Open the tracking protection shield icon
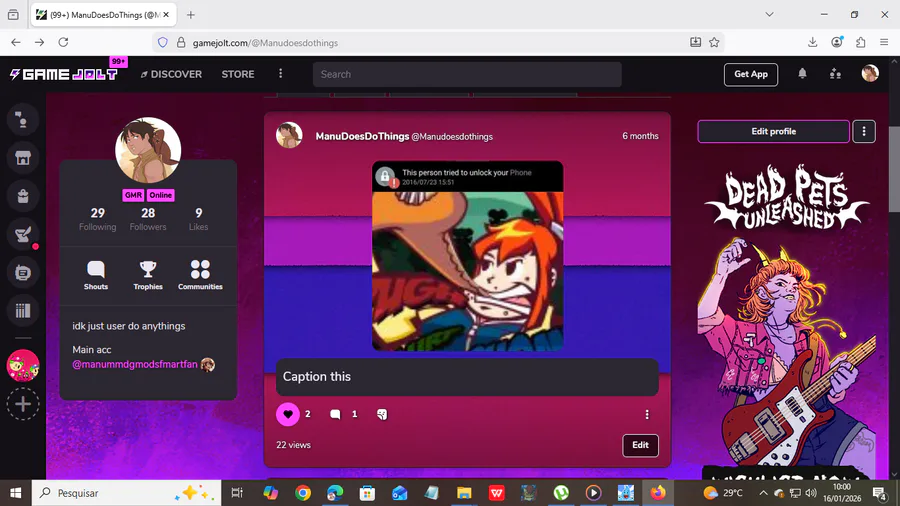The width and height of the screenshot is (900, 506). click(162, 42)
